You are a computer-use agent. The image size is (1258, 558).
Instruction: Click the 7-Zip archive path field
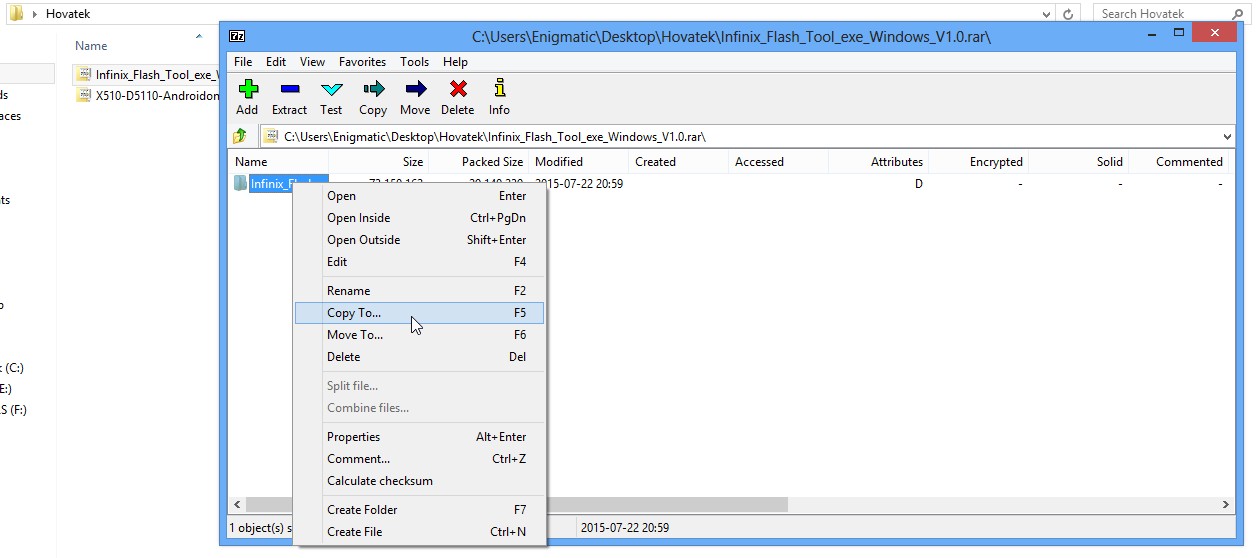[739, 136]
